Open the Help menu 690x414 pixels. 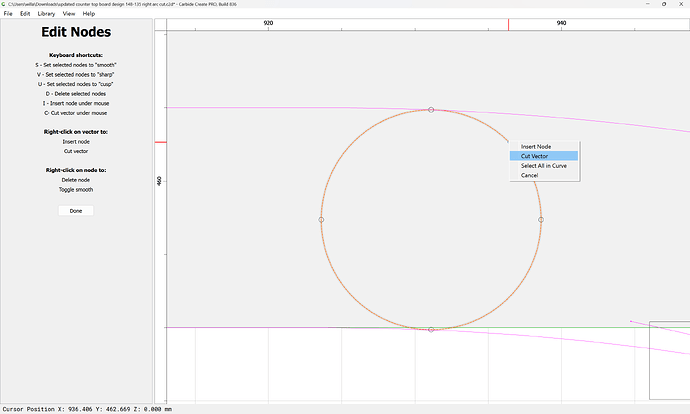click(89, 14)
